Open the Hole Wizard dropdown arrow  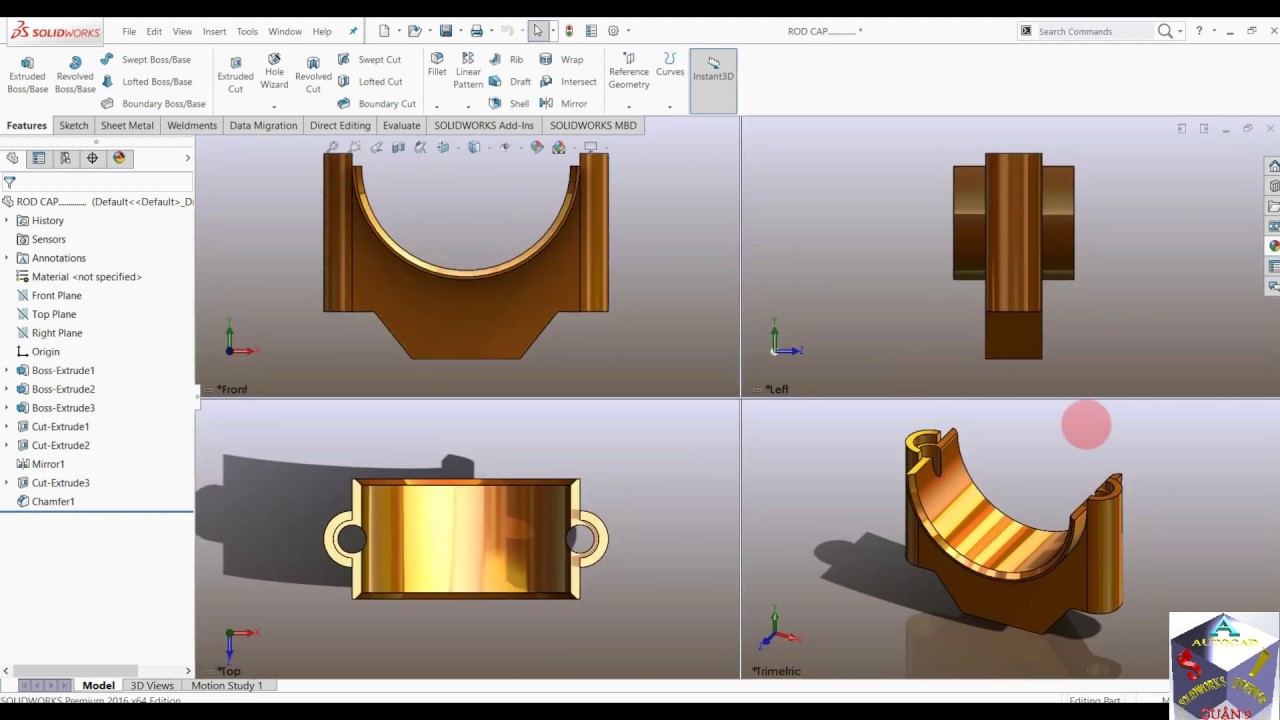coord(274,106)
